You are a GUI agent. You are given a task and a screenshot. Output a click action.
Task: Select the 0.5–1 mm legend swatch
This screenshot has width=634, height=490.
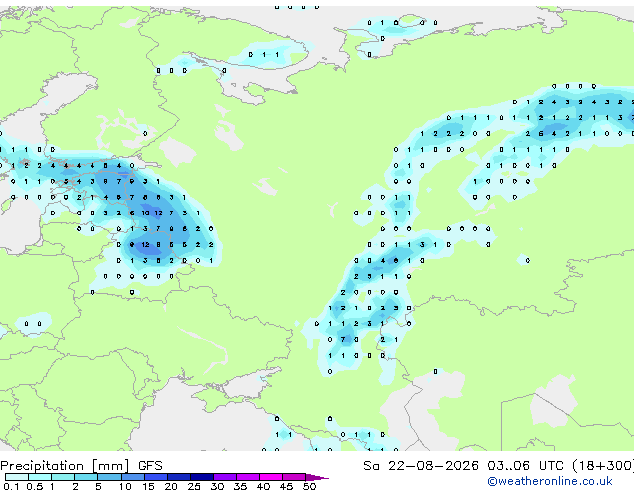[x=40, y=477]
